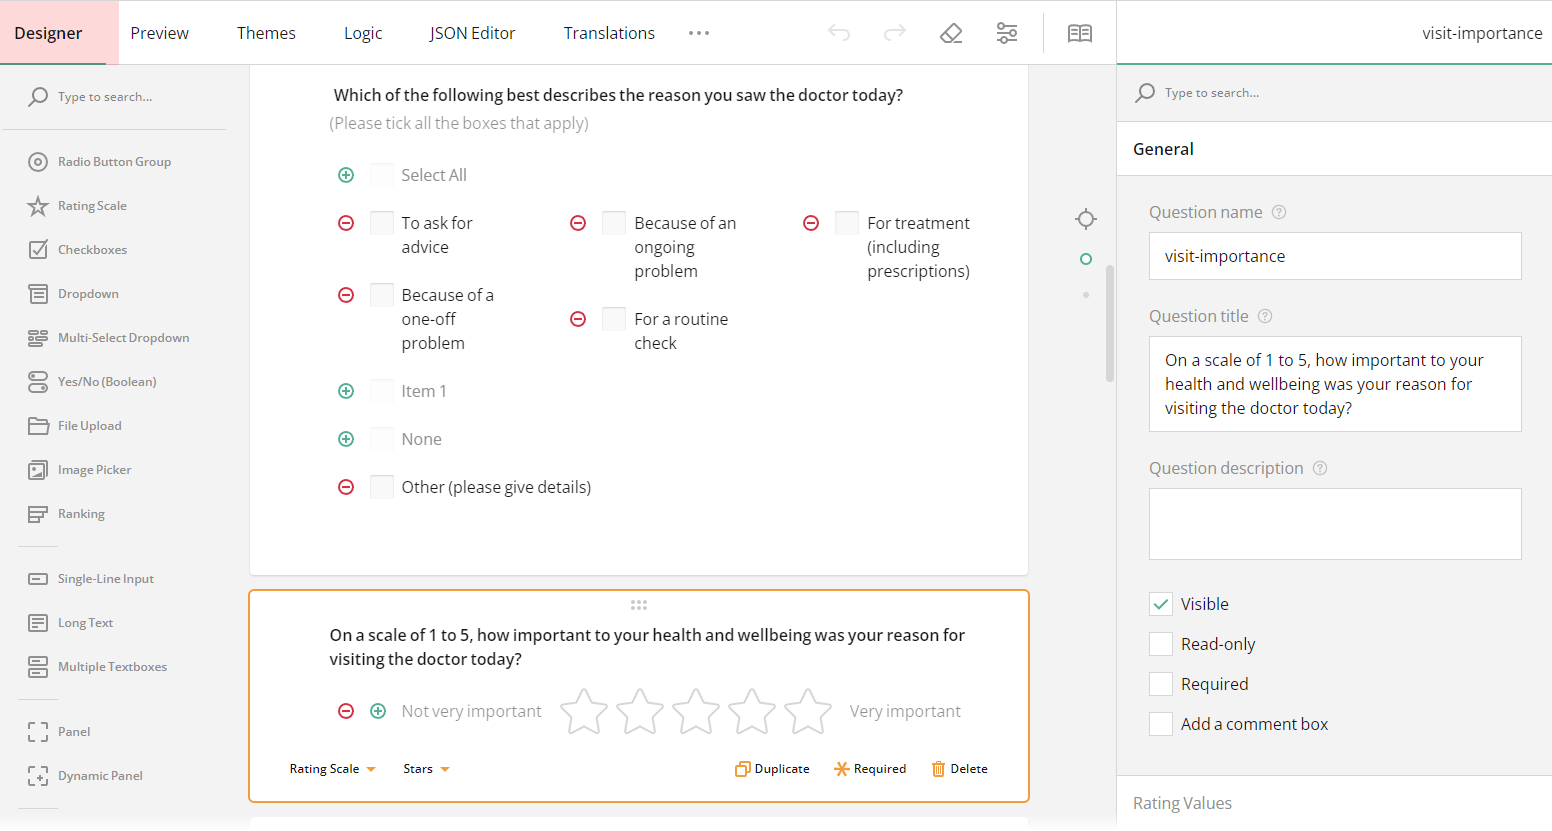Open the 'Stars' display mode dropdown
Screen dimensions: 1552x831
coord(426,768)
